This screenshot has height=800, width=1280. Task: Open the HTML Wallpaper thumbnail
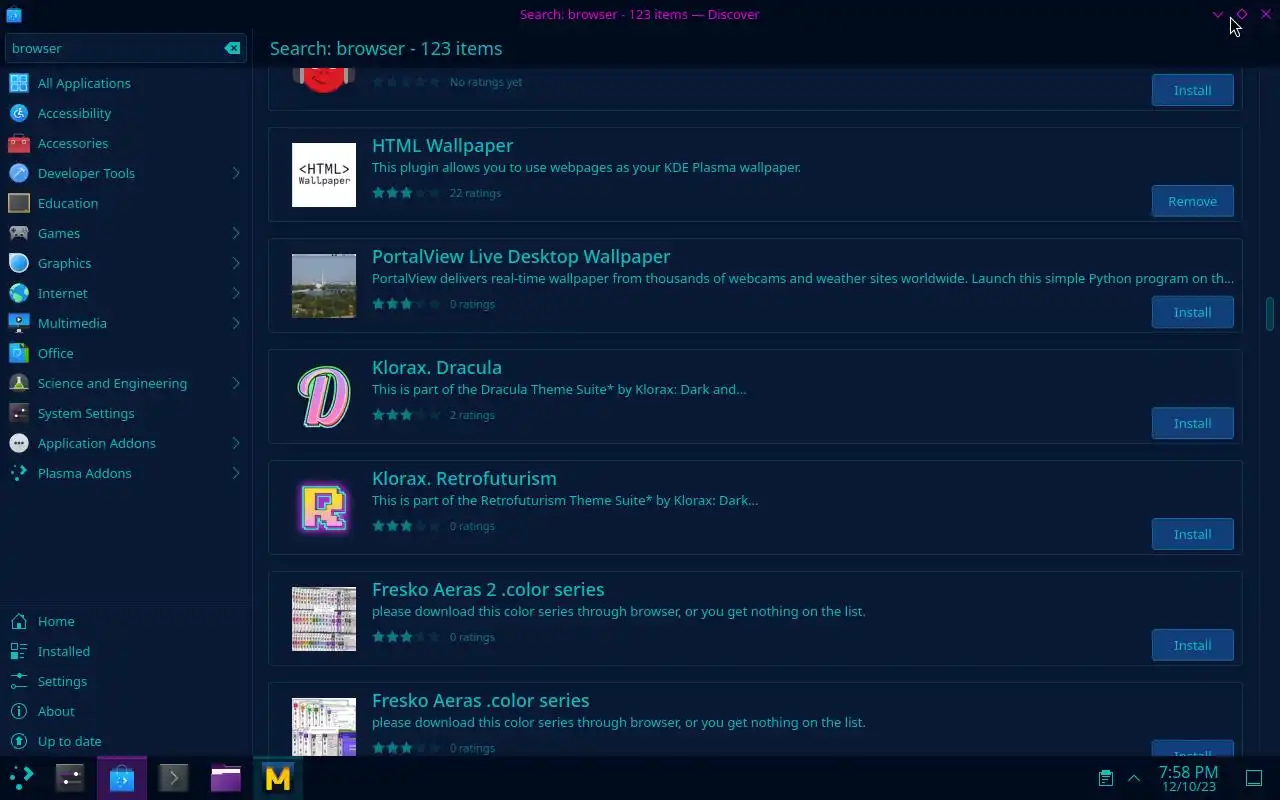point(324,175)
